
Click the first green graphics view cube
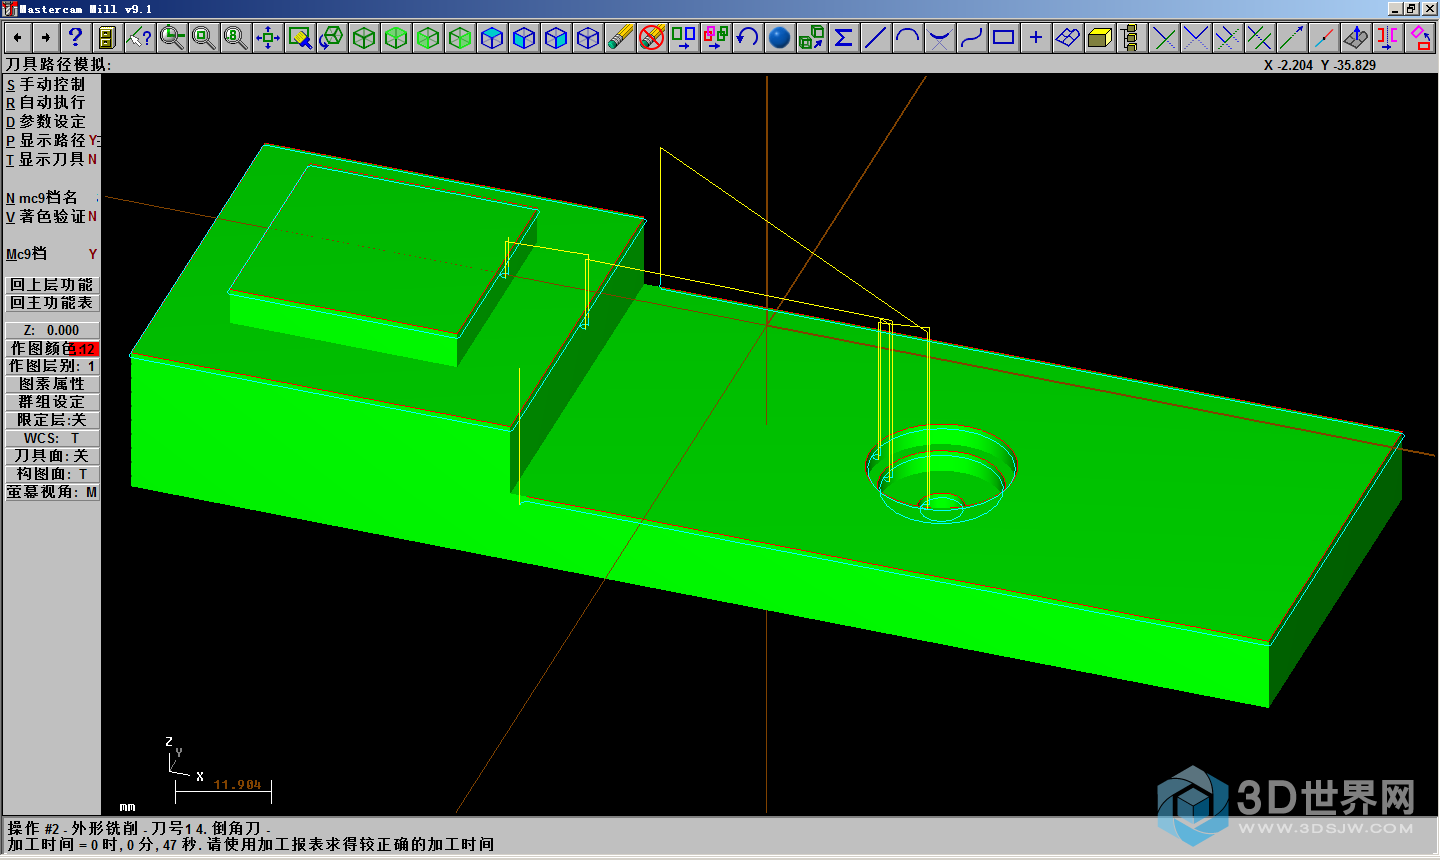(x=364, y=38)
